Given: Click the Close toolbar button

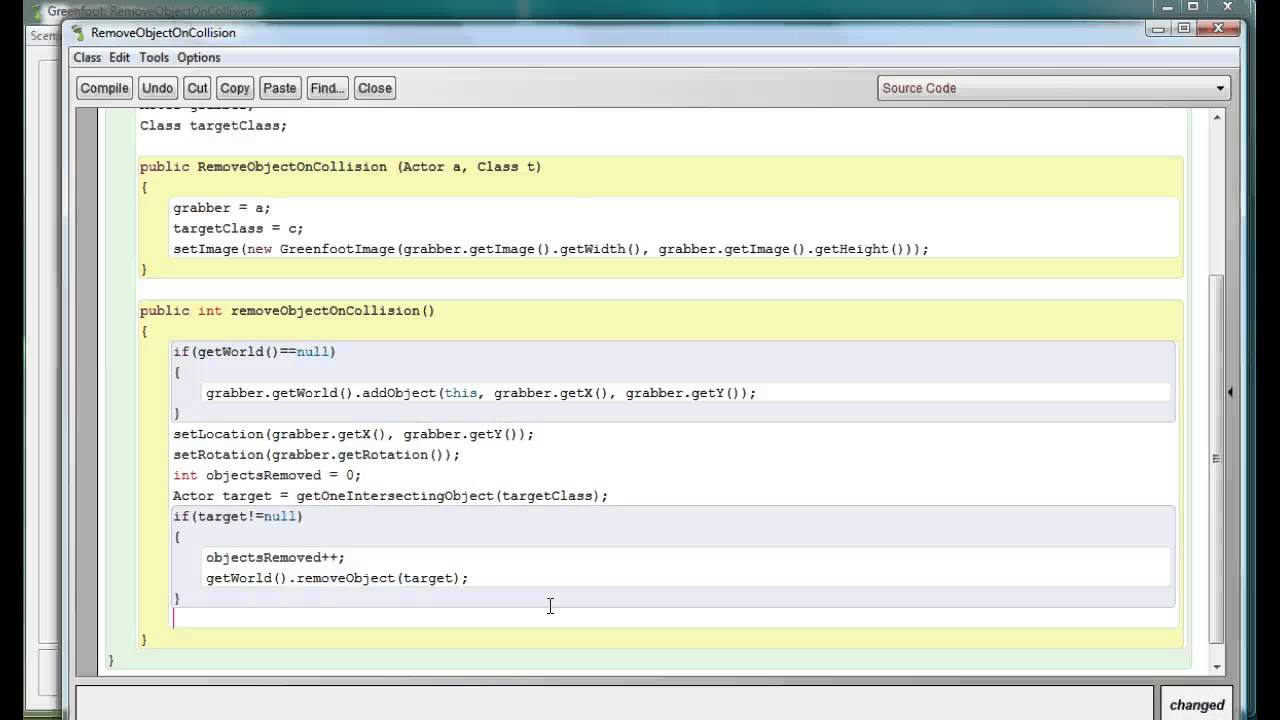Looking at the screenshot, I should tap(375, 88).
